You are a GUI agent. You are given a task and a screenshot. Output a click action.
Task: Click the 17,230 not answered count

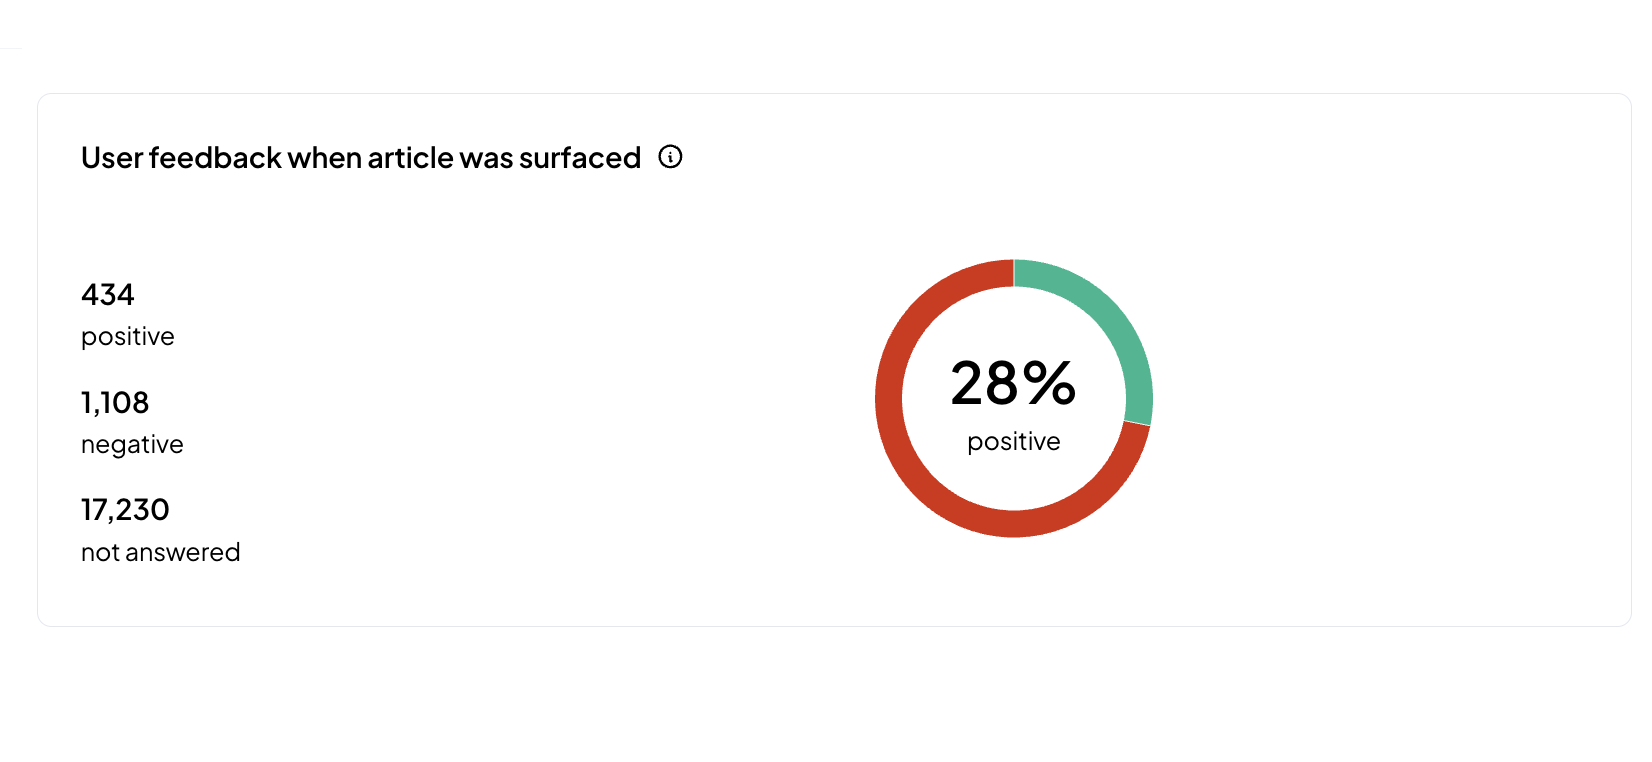click(x=125, y=510)
